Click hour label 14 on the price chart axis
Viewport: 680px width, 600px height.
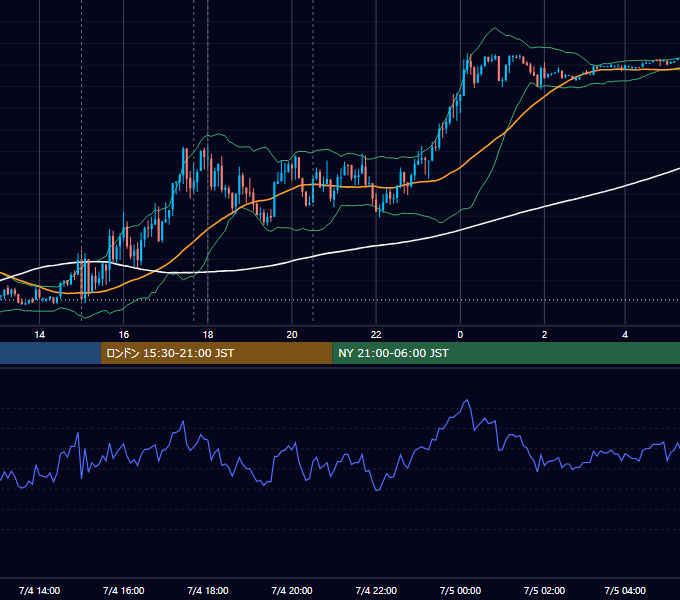point(39,335)
